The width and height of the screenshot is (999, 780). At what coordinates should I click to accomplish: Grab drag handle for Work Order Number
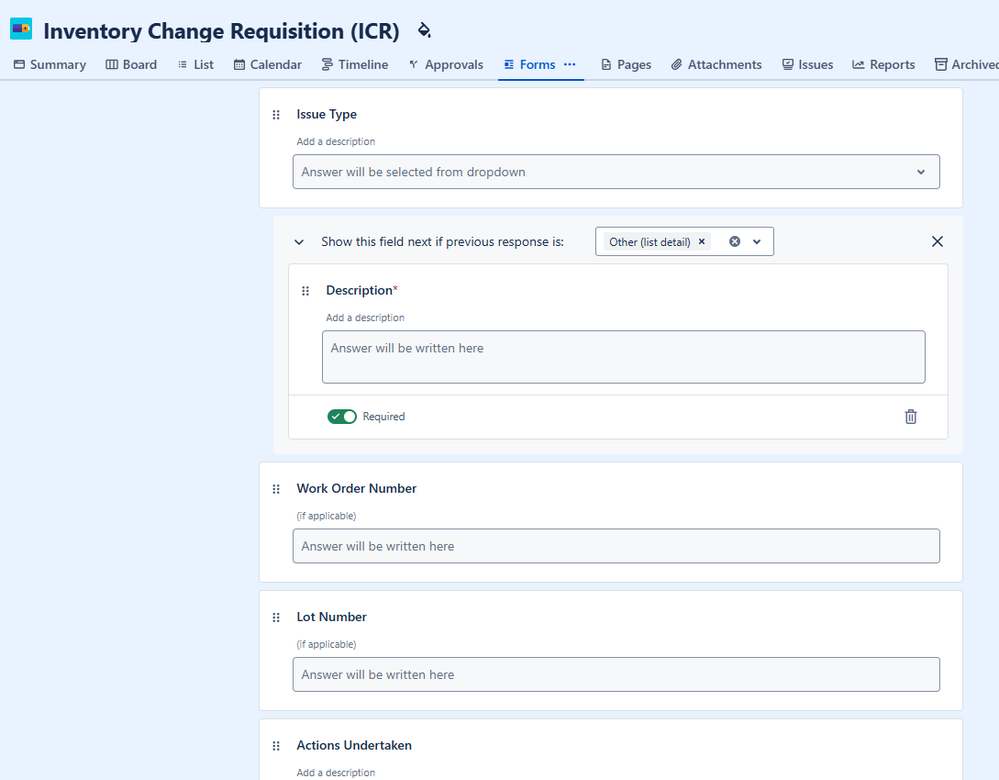(x=276, y=489)
